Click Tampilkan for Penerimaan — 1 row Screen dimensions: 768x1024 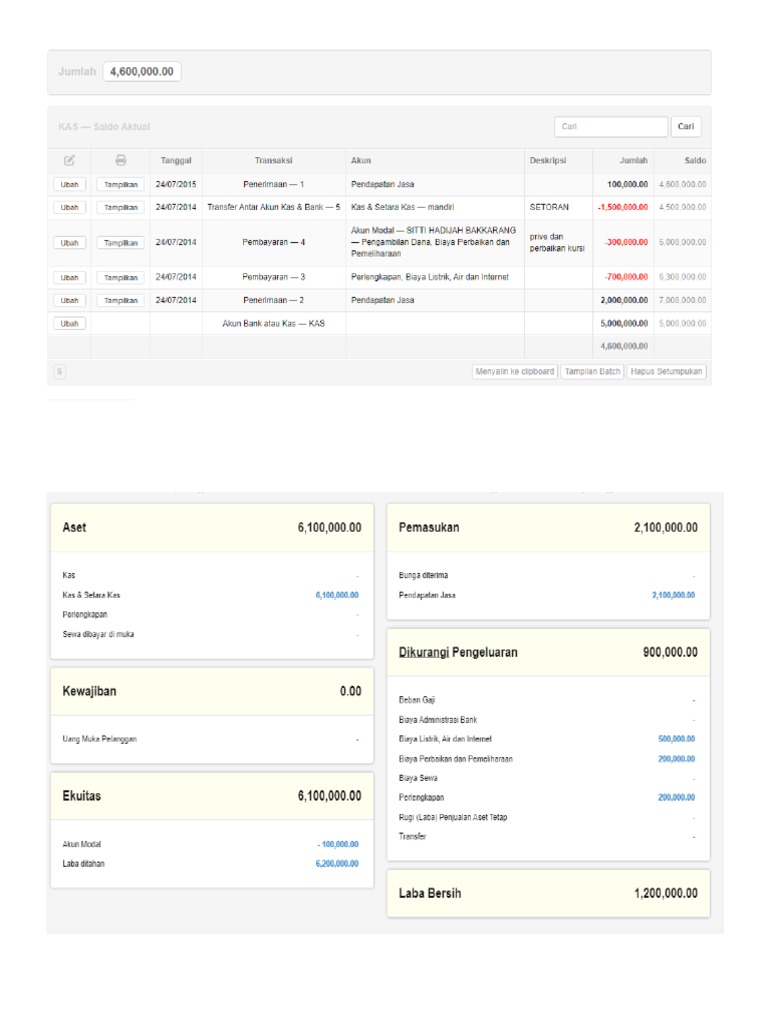click(x=121, y=185)
